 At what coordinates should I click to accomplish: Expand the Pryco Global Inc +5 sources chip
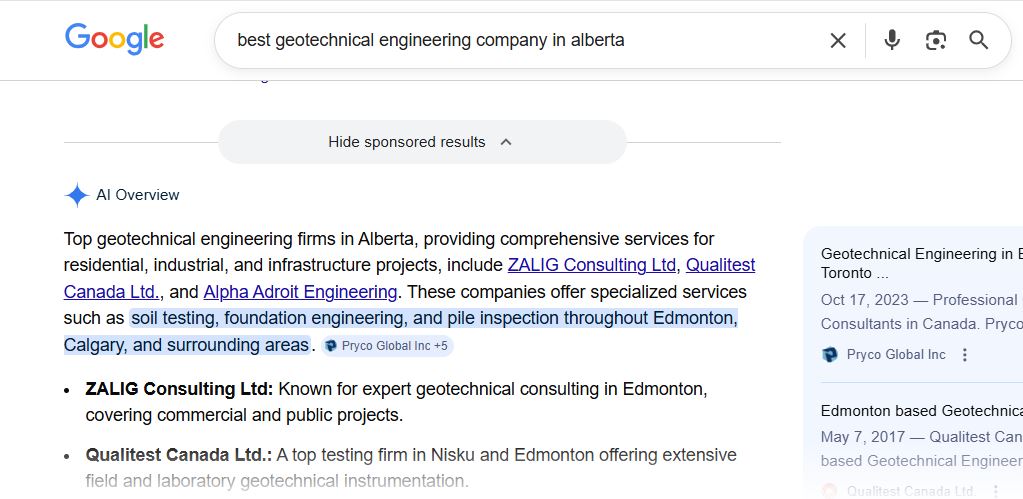(388, 346)
